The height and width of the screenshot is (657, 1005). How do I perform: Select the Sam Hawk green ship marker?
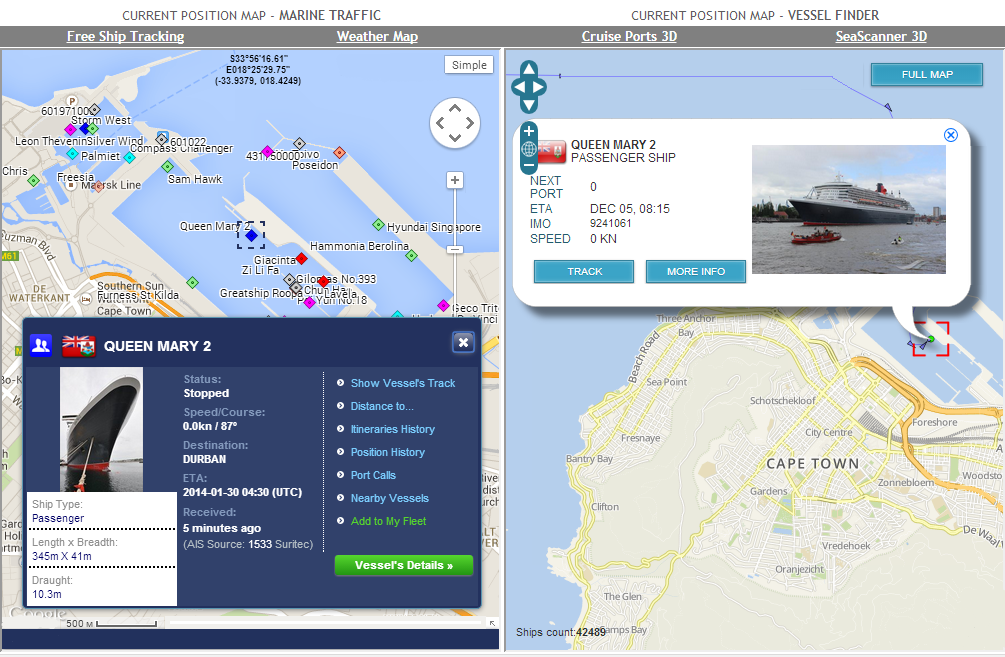[x=168, y=167]
